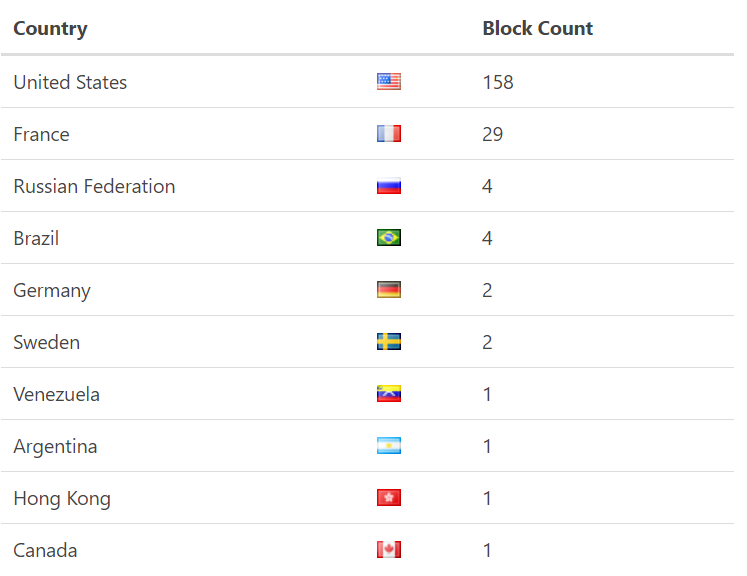This screenshot has height=576, width=747.
Task: Click the United States flag icon
Action: click(x=389, y=82)
